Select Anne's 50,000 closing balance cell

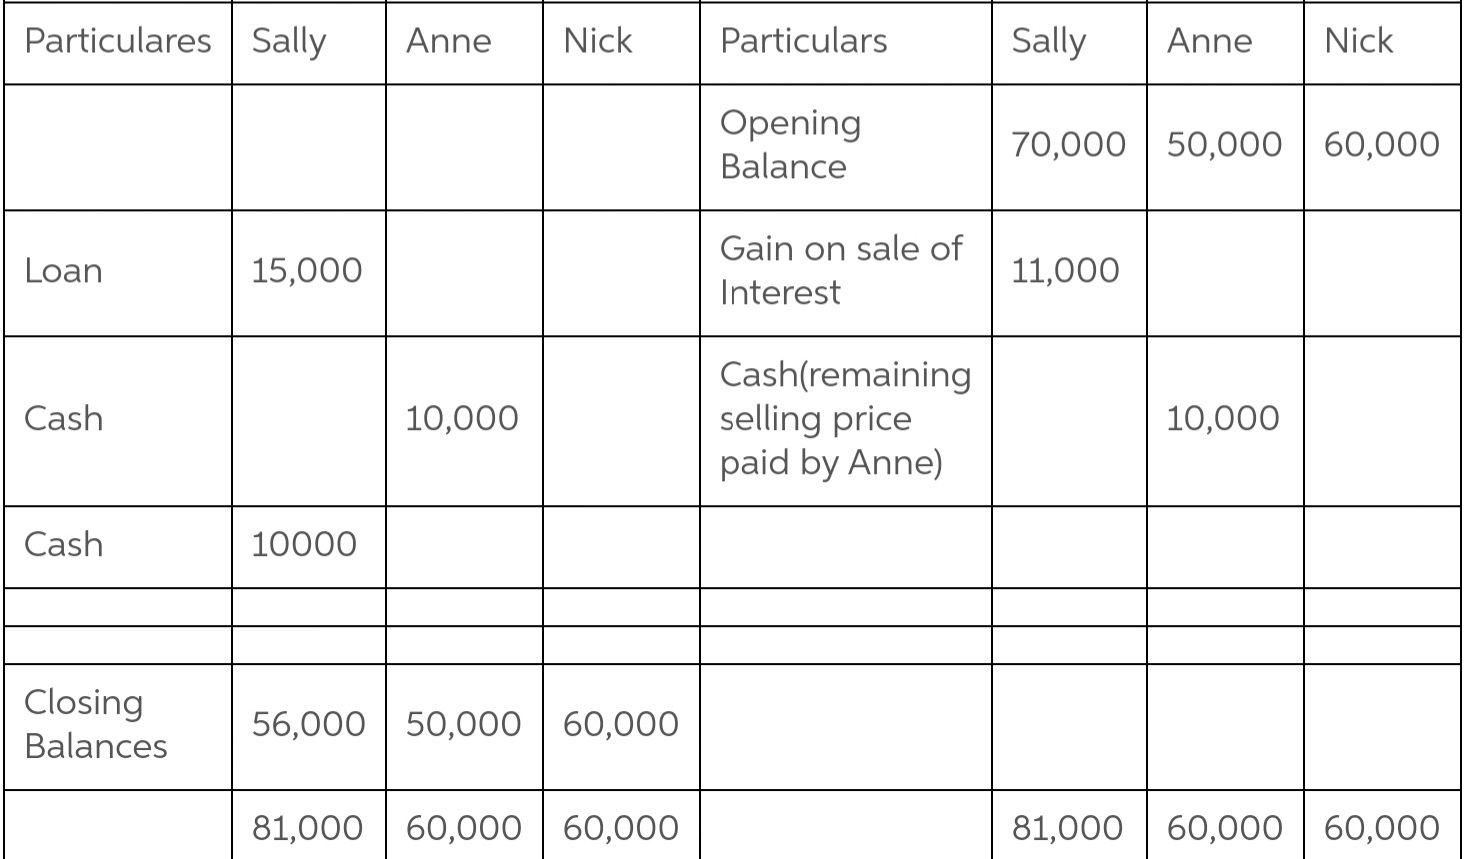463,724
